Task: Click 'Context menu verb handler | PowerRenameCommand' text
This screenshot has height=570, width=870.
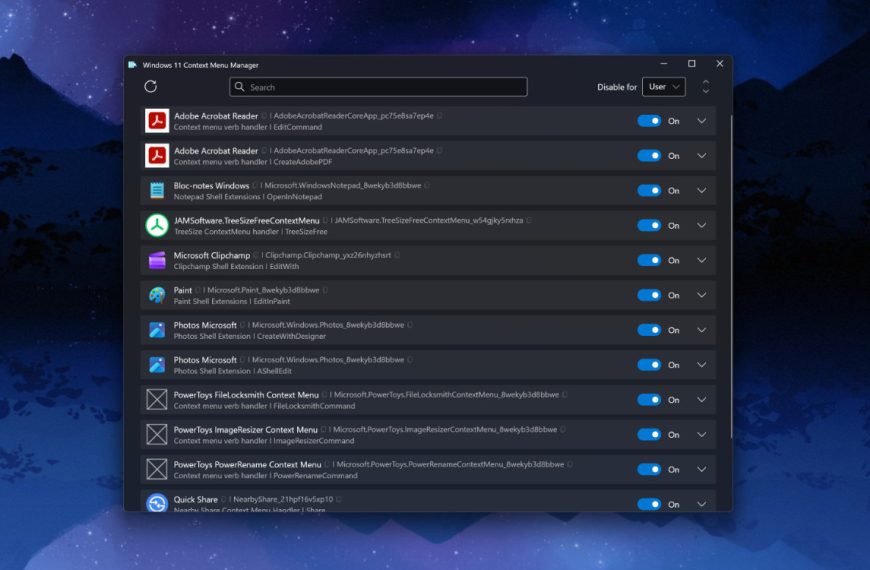Action: coord(265,476)
